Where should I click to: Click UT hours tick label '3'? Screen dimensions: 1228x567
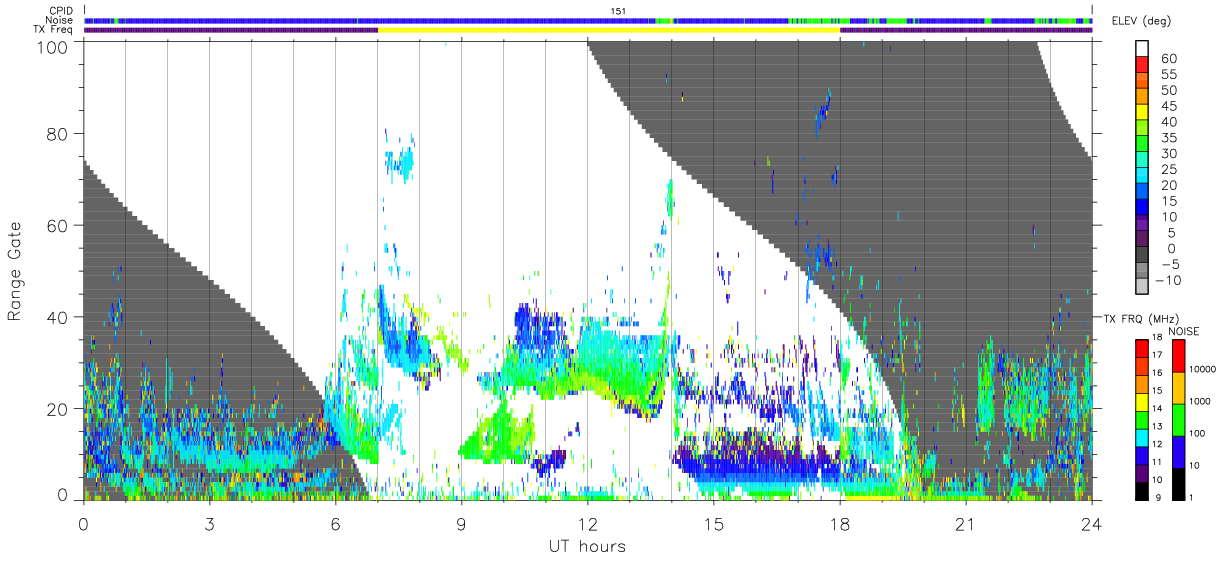click(209, 523)
